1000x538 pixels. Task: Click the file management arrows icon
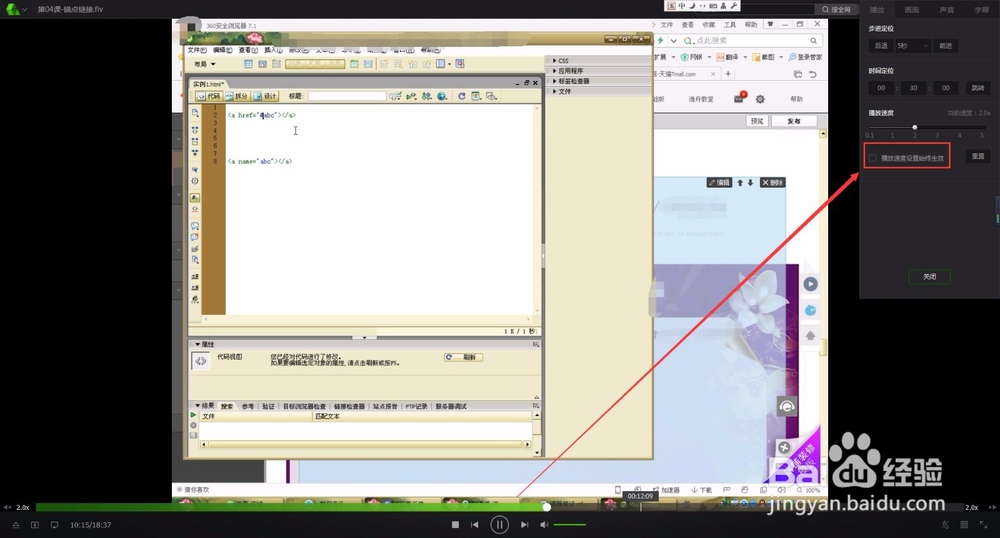pos(426,96)
